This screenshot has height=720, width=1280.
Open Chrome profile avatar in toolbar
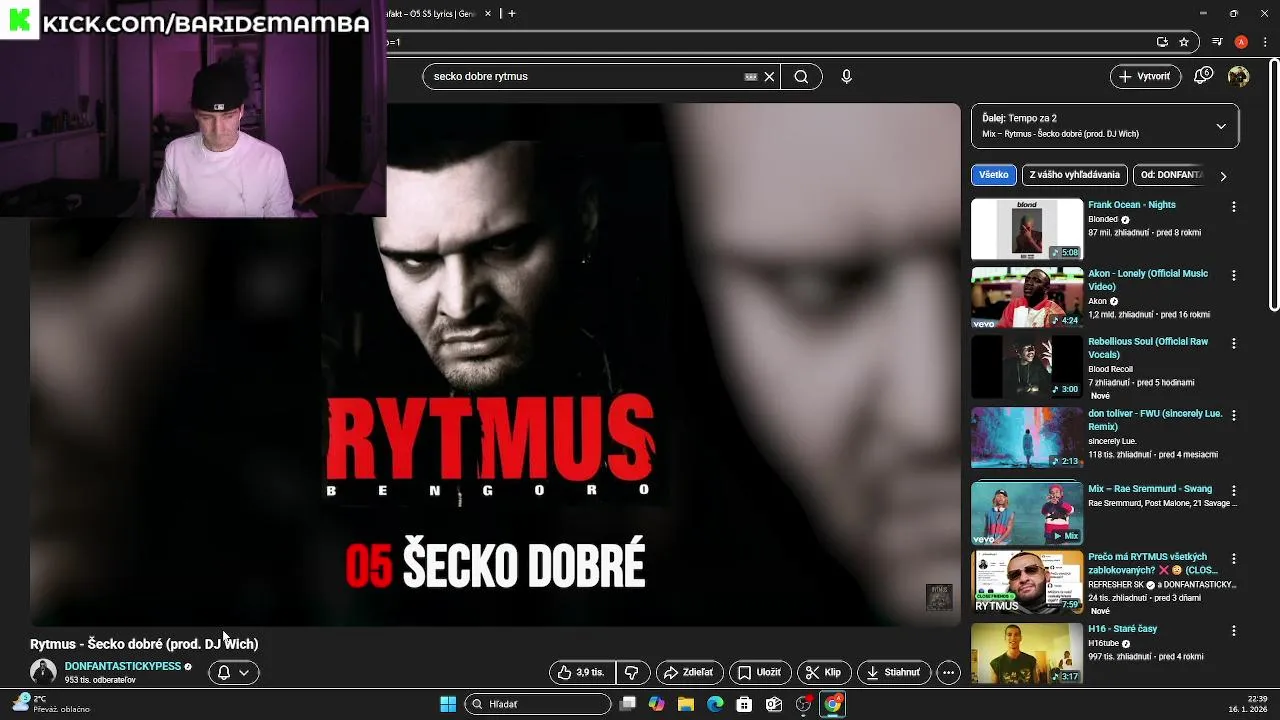1241,42
